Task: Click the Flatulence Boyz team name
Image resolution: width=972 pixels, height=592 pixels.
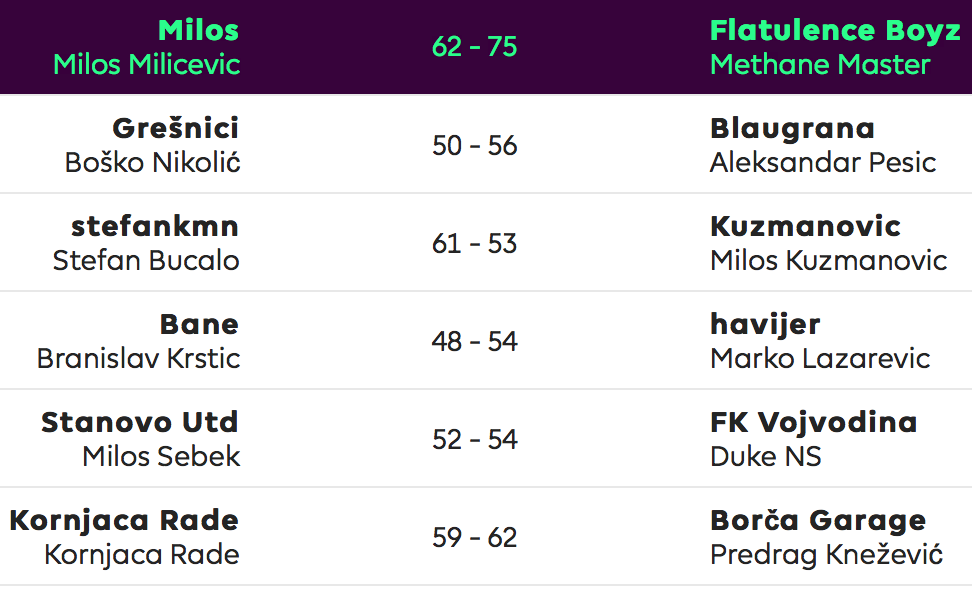Action: click(835, 30)
